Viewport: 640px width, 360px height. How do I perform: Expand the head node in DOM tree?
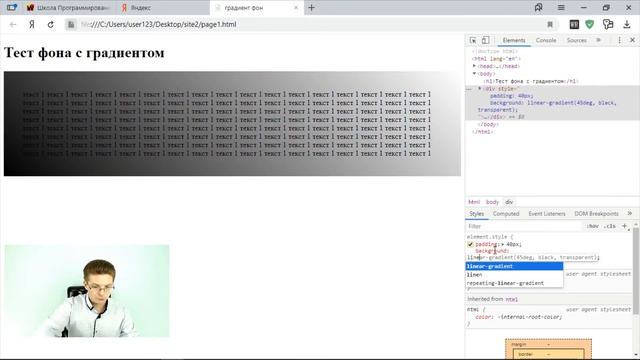pos(474,66)
